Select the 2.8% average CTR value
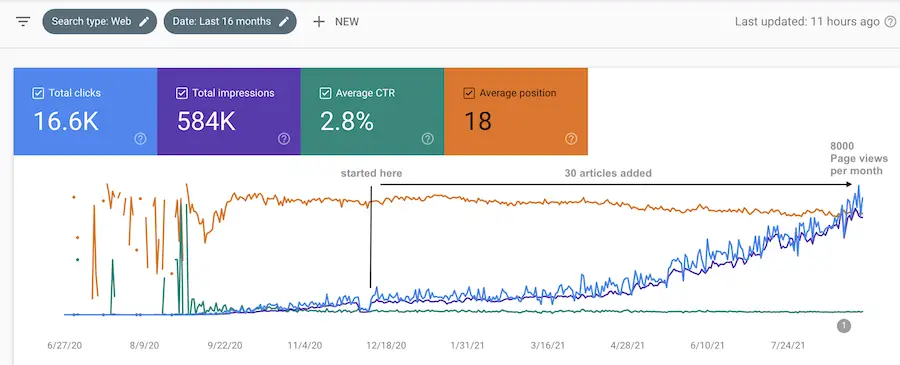The height and width of the screenshot is (365, 900). [x=347, y=122]
